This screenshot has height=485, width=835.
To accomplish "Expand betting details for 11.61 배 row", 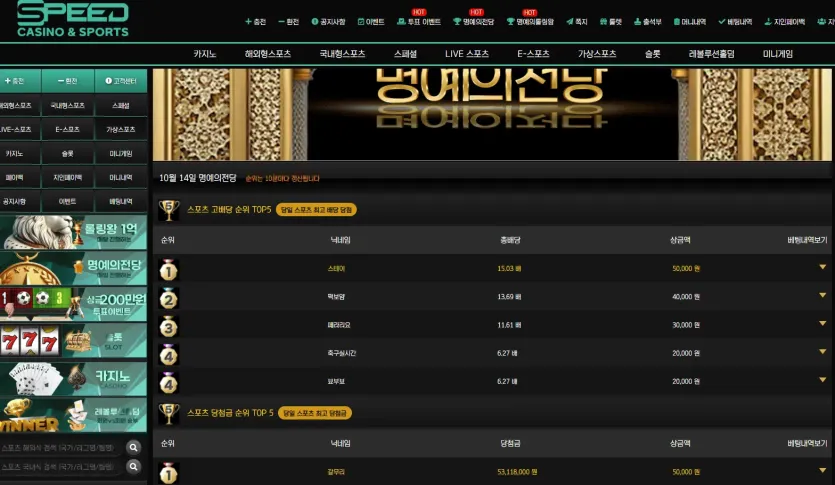I will (x=822, y=324).
